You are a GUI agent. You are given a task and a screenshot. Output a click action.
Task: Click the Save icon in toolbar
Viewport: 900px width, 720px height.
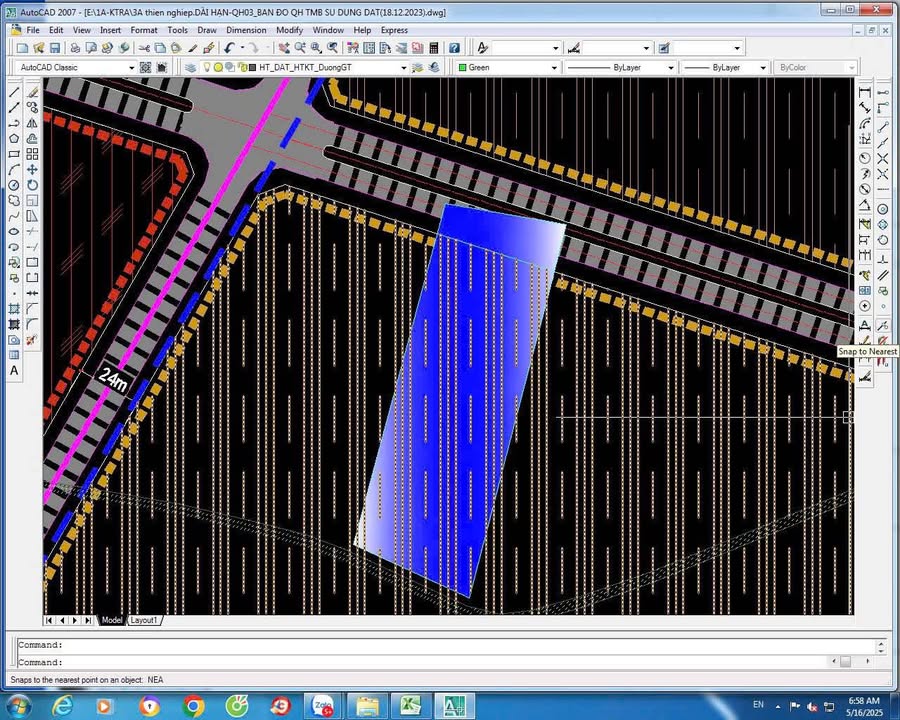click(54, 47)
